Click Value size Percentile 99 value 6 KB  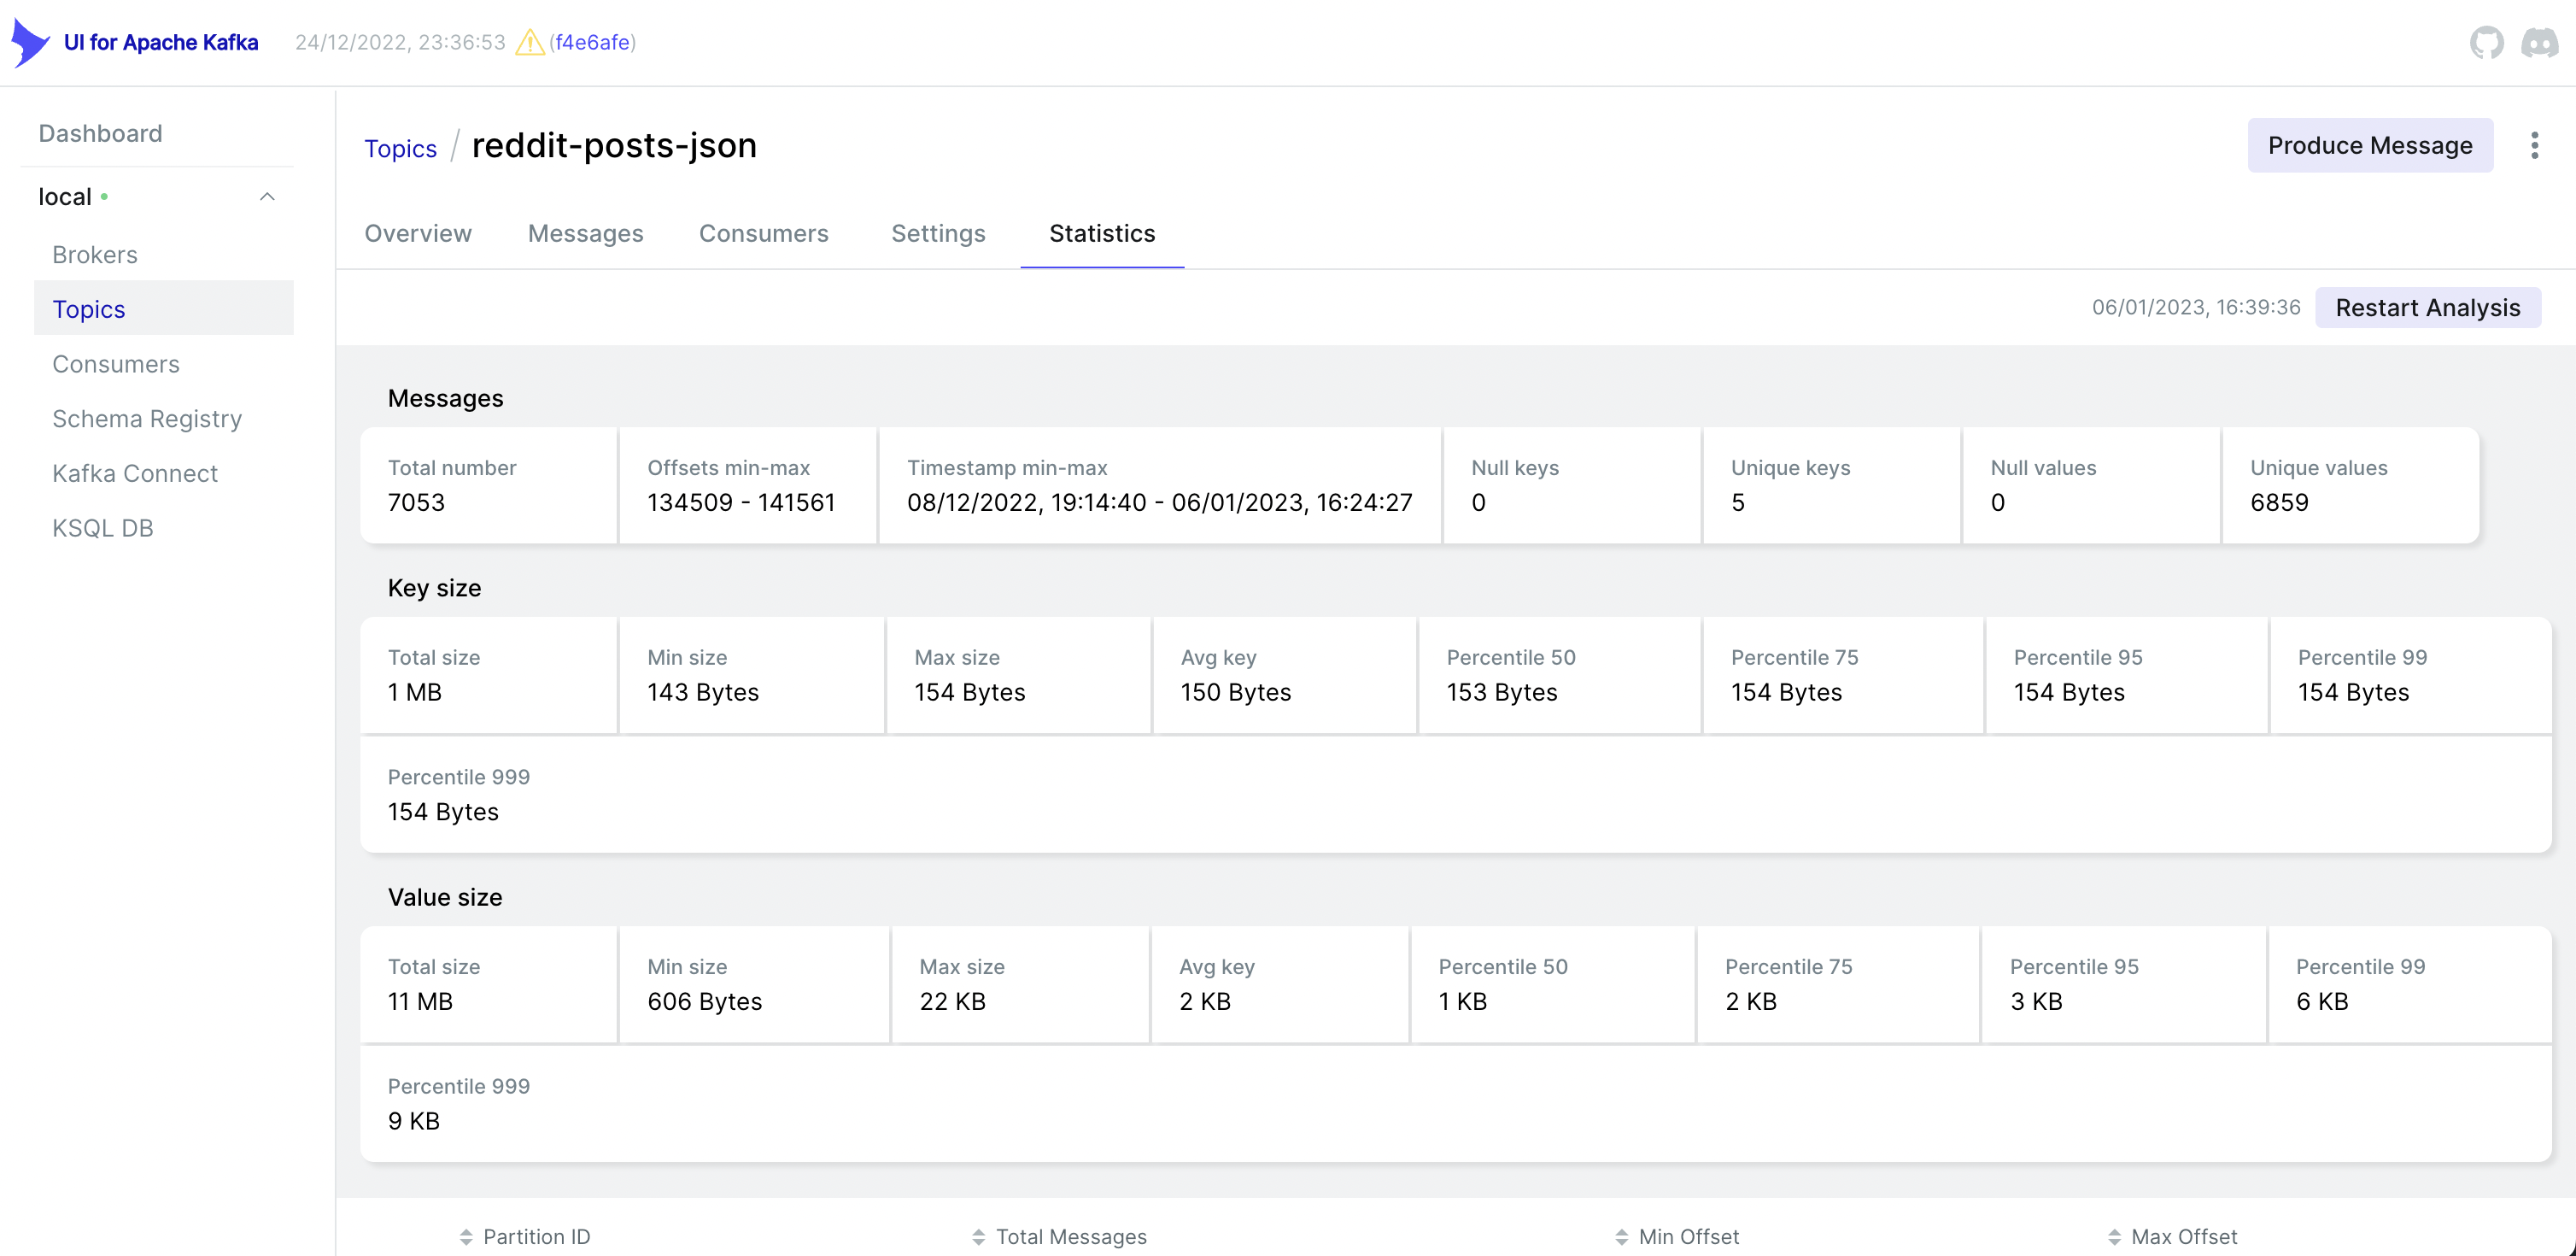click(x=2322, y=1001)
